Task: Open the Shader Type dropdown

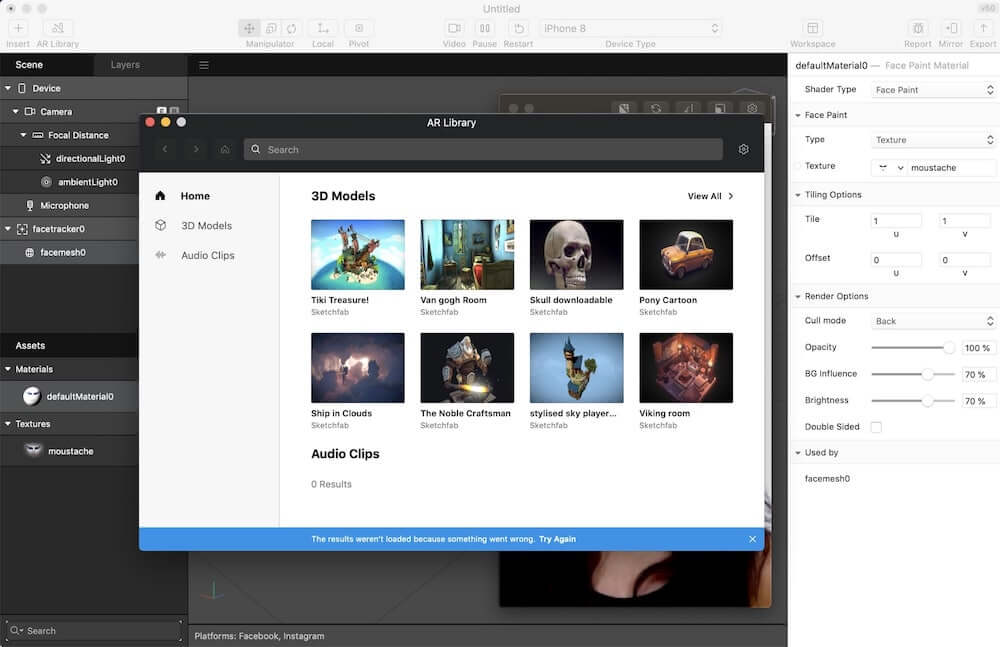Action: (933, 90)
